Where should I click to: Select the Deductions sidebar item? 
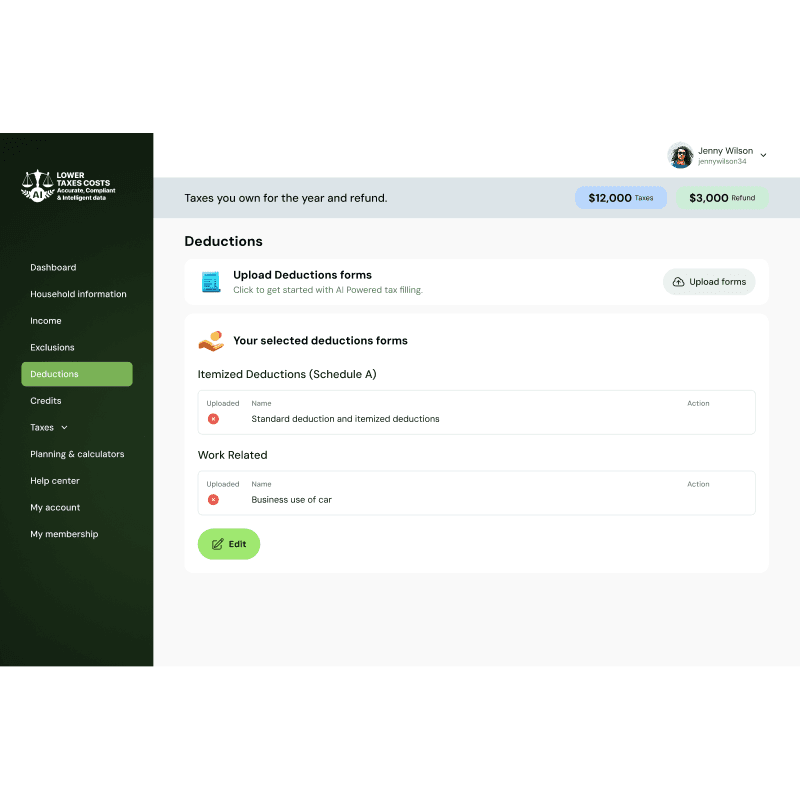pyautogui.click(x=77, y=374)
